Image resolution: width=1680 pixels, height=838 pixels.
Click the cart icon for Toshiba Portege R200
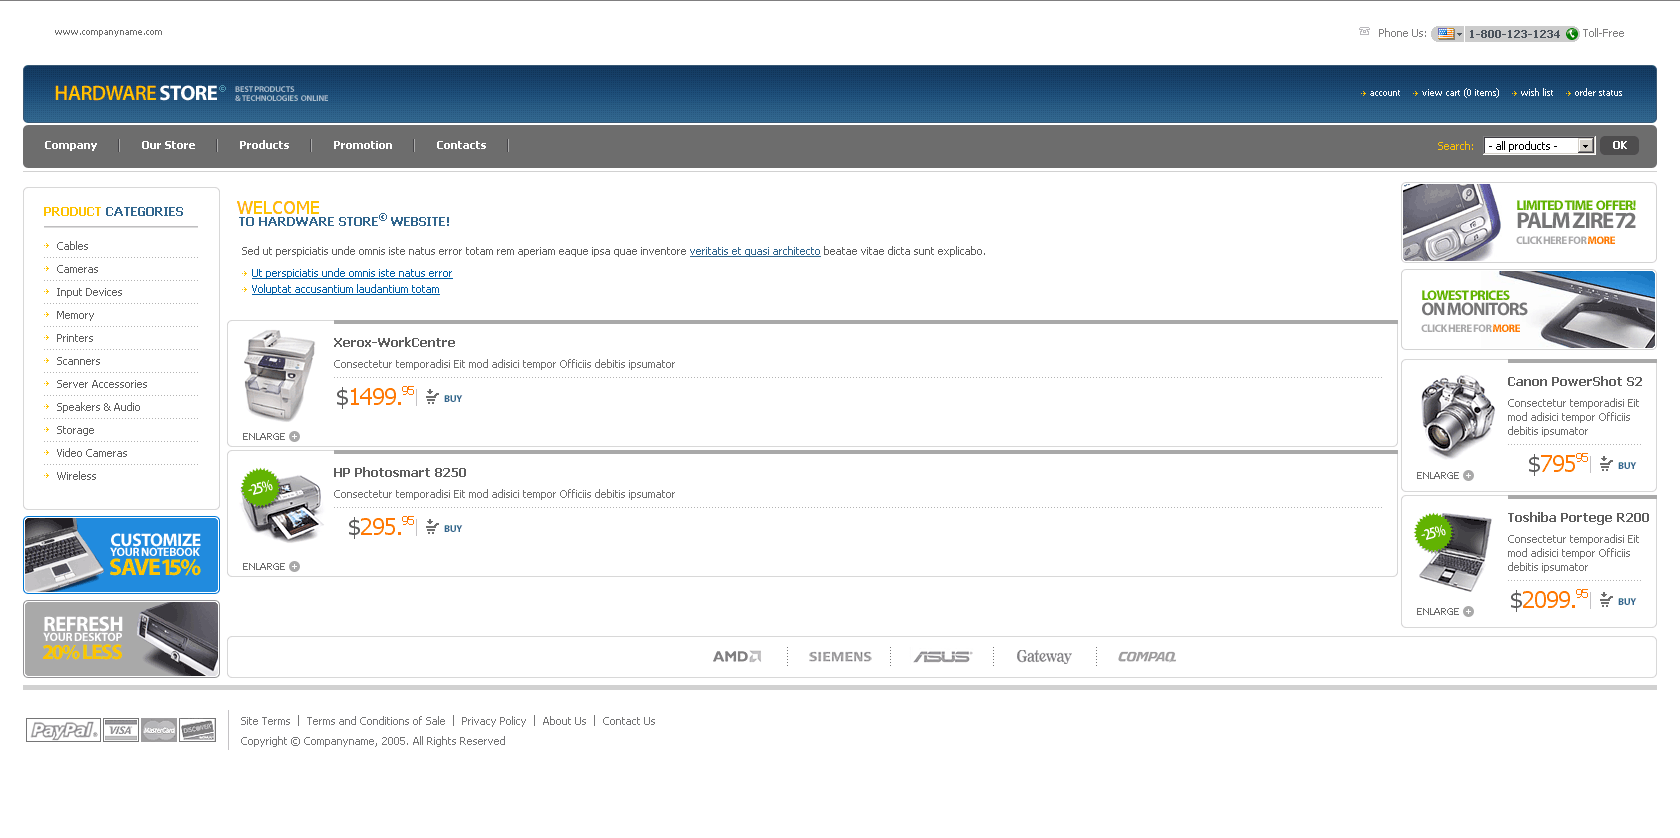[1606, 600]
